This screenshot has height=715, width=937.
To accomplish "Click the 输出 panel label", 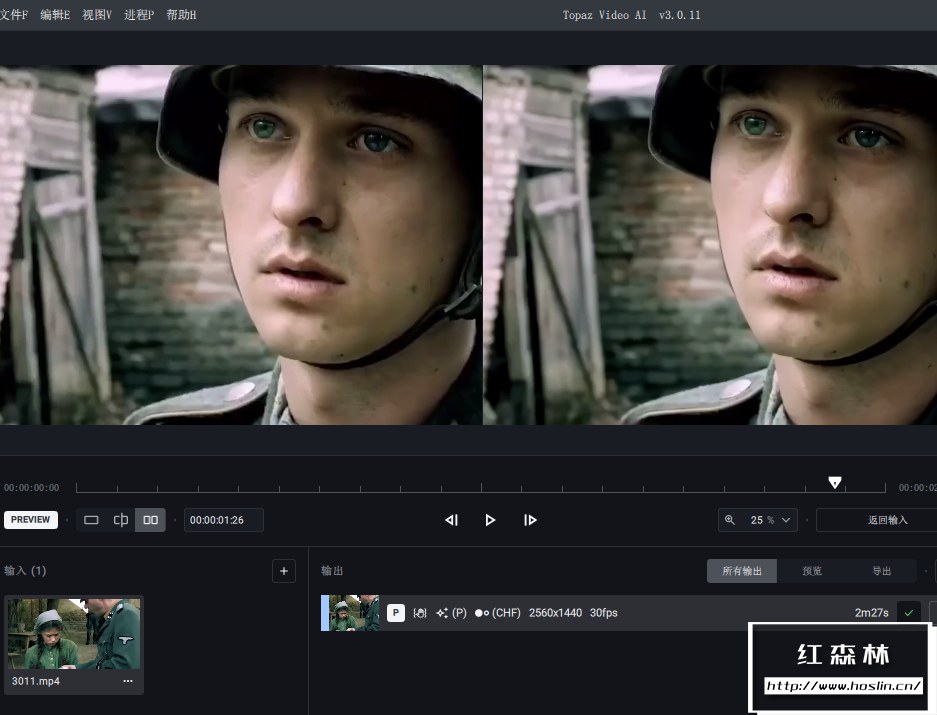I will [332, 571].
